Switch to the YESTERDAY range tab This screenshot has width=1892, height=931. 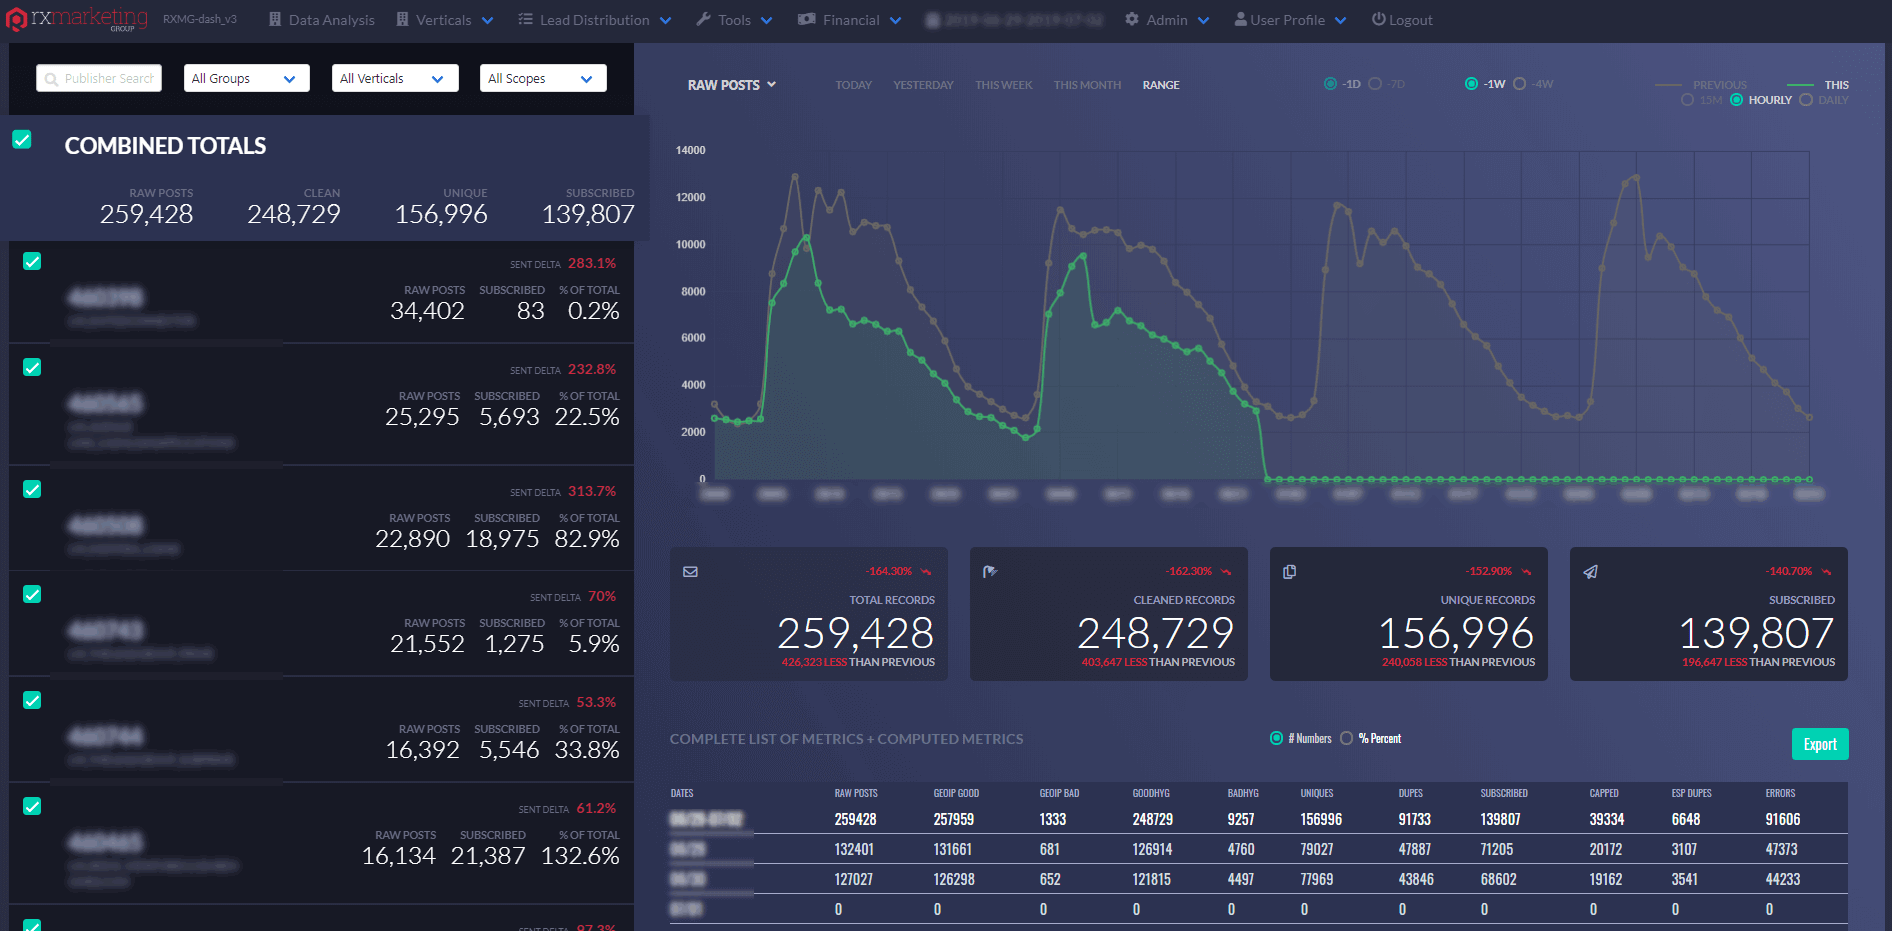[x=923, y=85]
